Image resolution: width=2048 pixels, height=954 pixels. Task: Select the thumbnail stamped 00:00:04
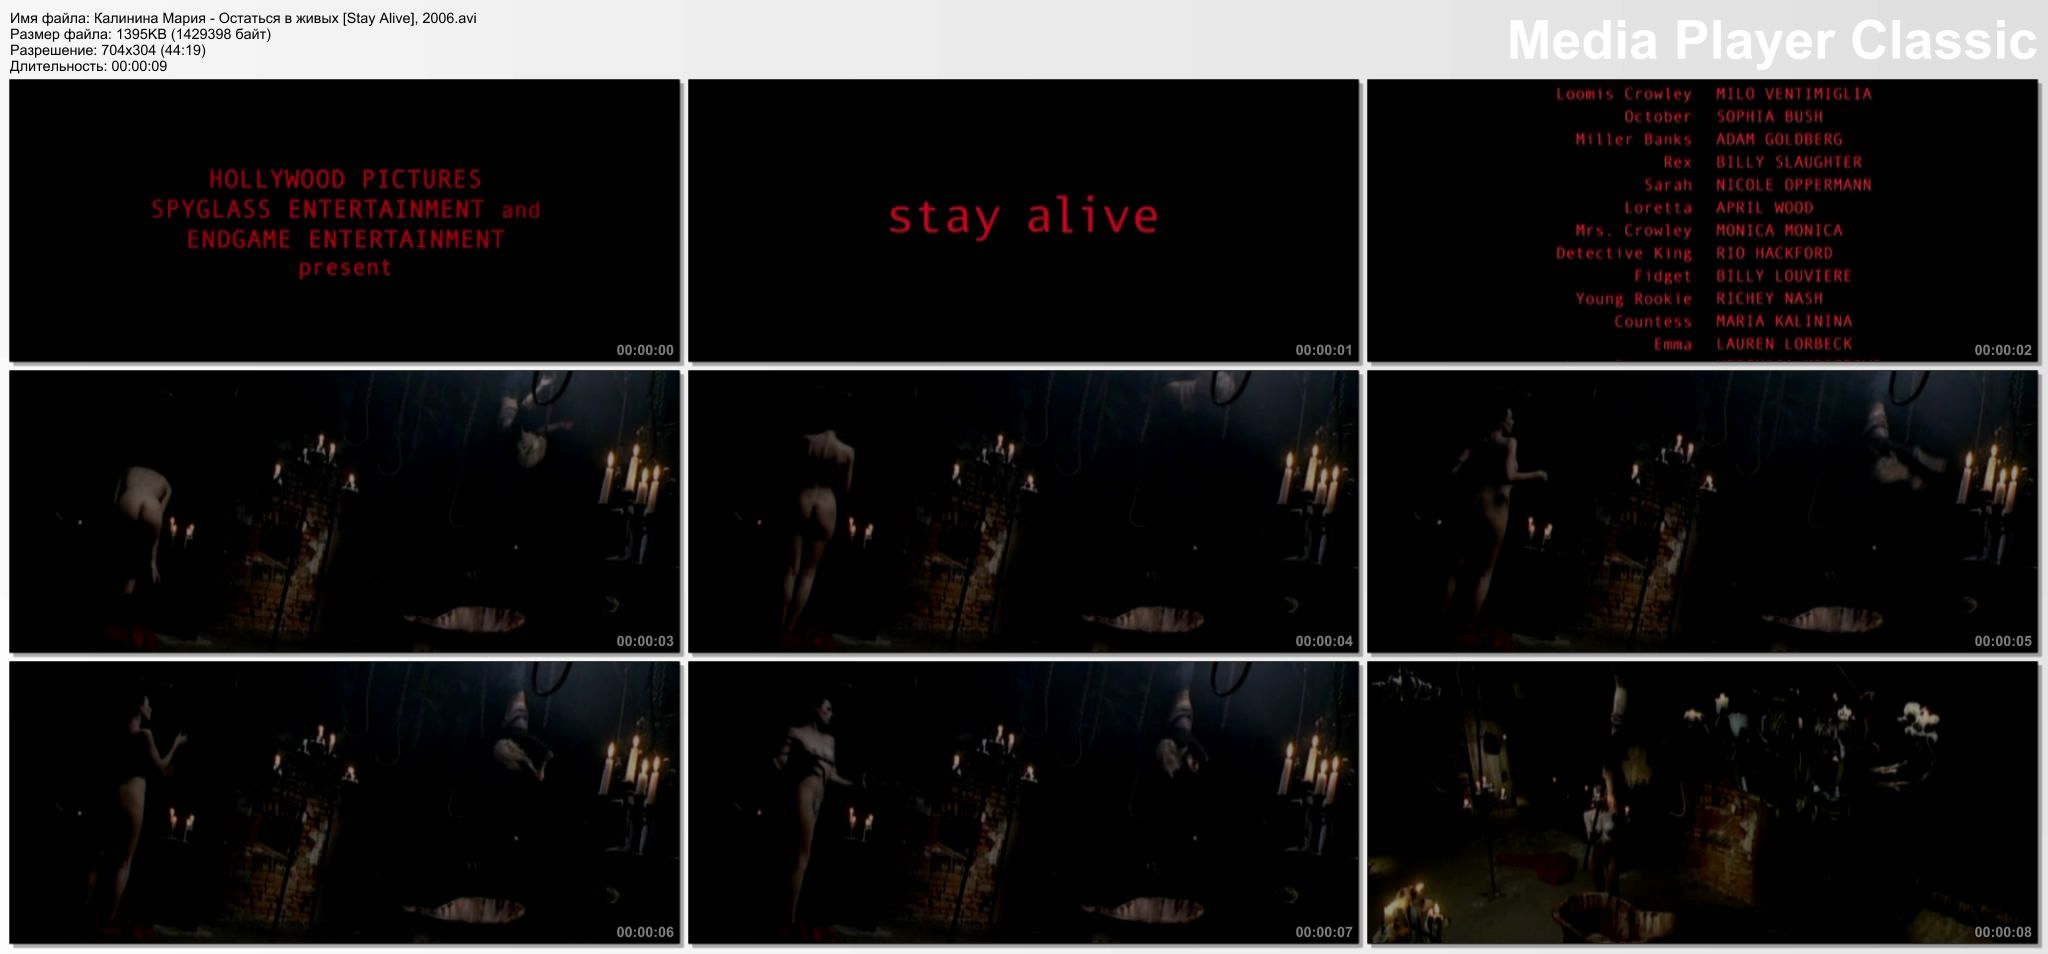point(1023,511)
